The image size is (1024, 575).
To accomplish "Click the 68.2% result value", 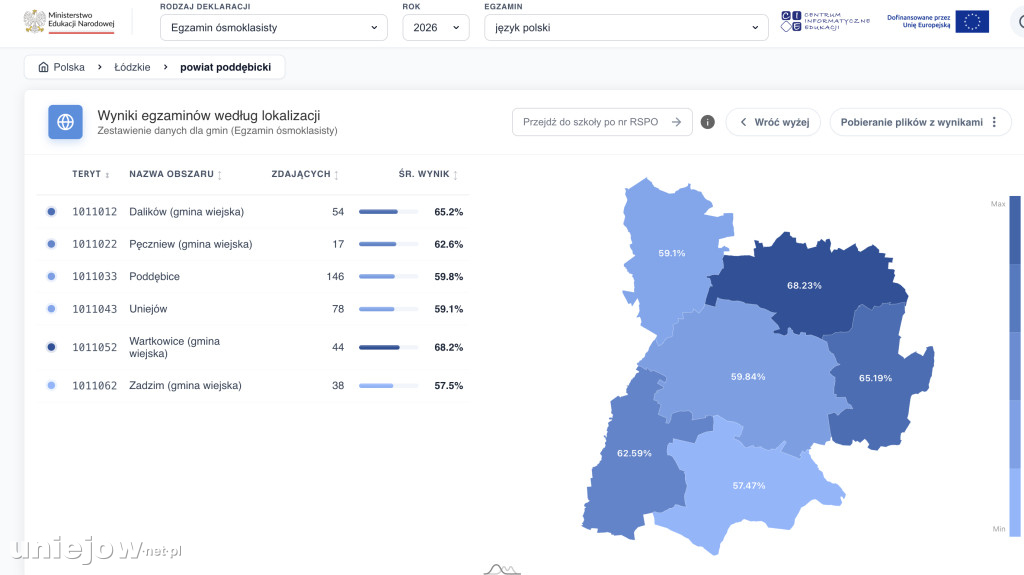I will pyautogui.click(x=449, y=348).
